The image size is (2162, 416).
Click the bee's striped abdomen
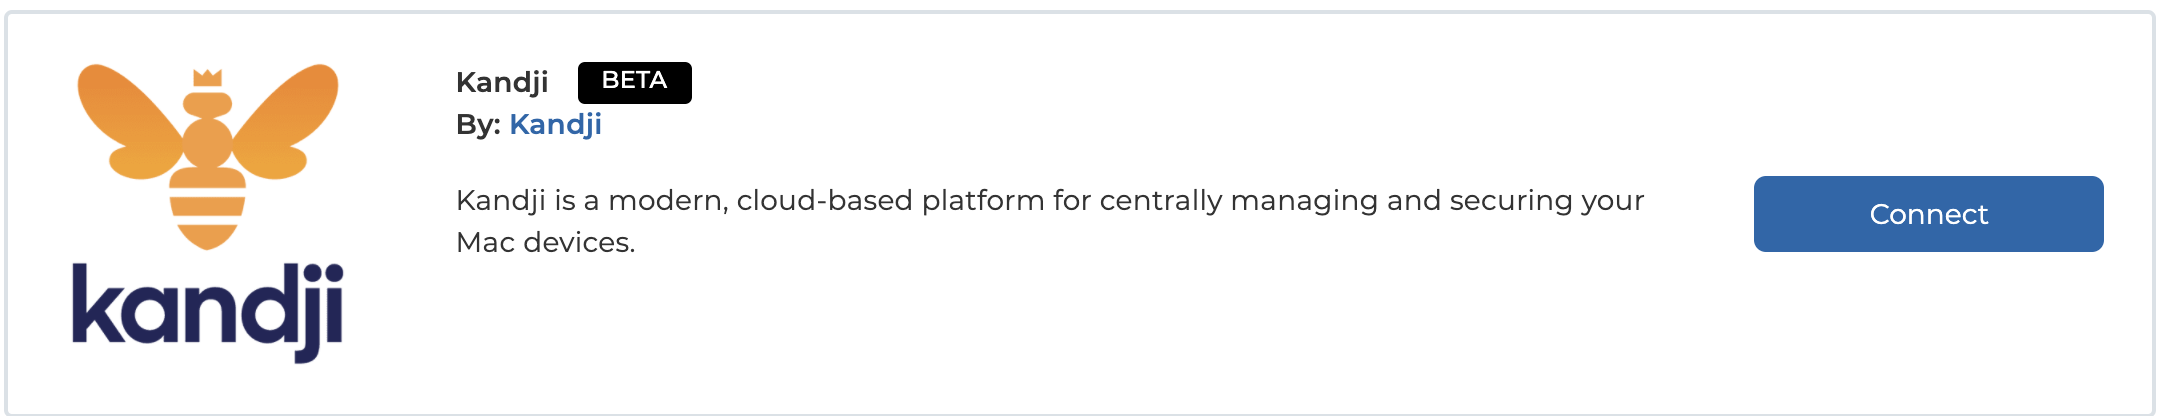(208, 208)
